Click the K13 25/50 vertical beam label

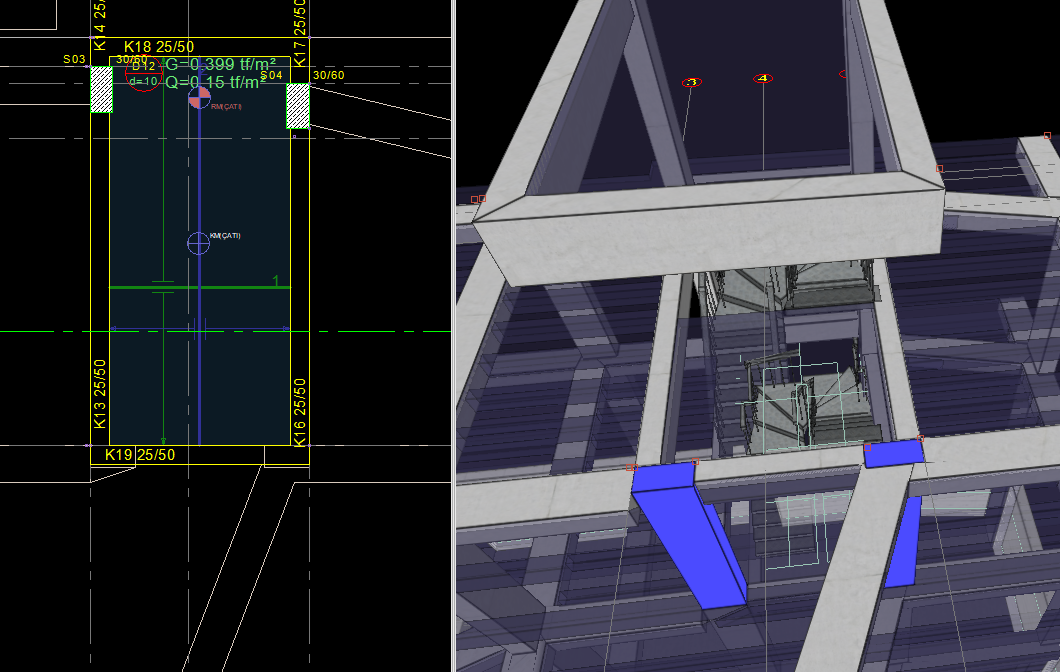click(100, 393)
